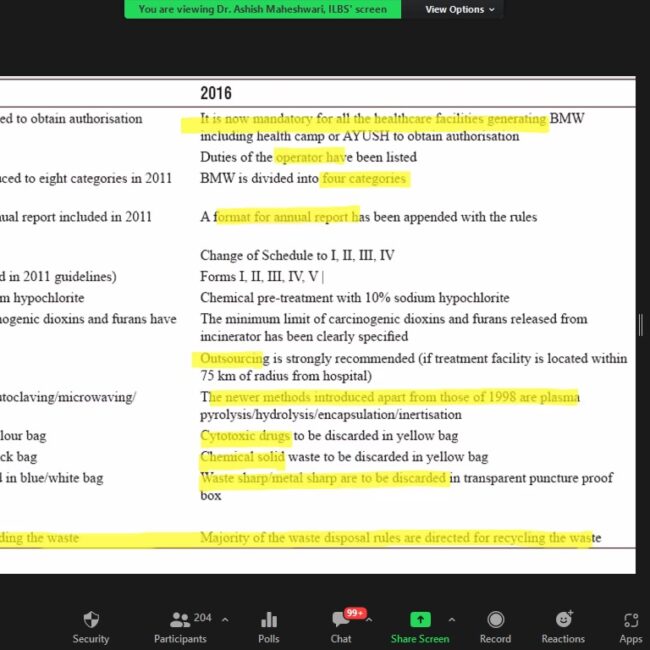The image size is (650, 650).
Task: Open the View Options dropdown
Action: click(460, 9)
